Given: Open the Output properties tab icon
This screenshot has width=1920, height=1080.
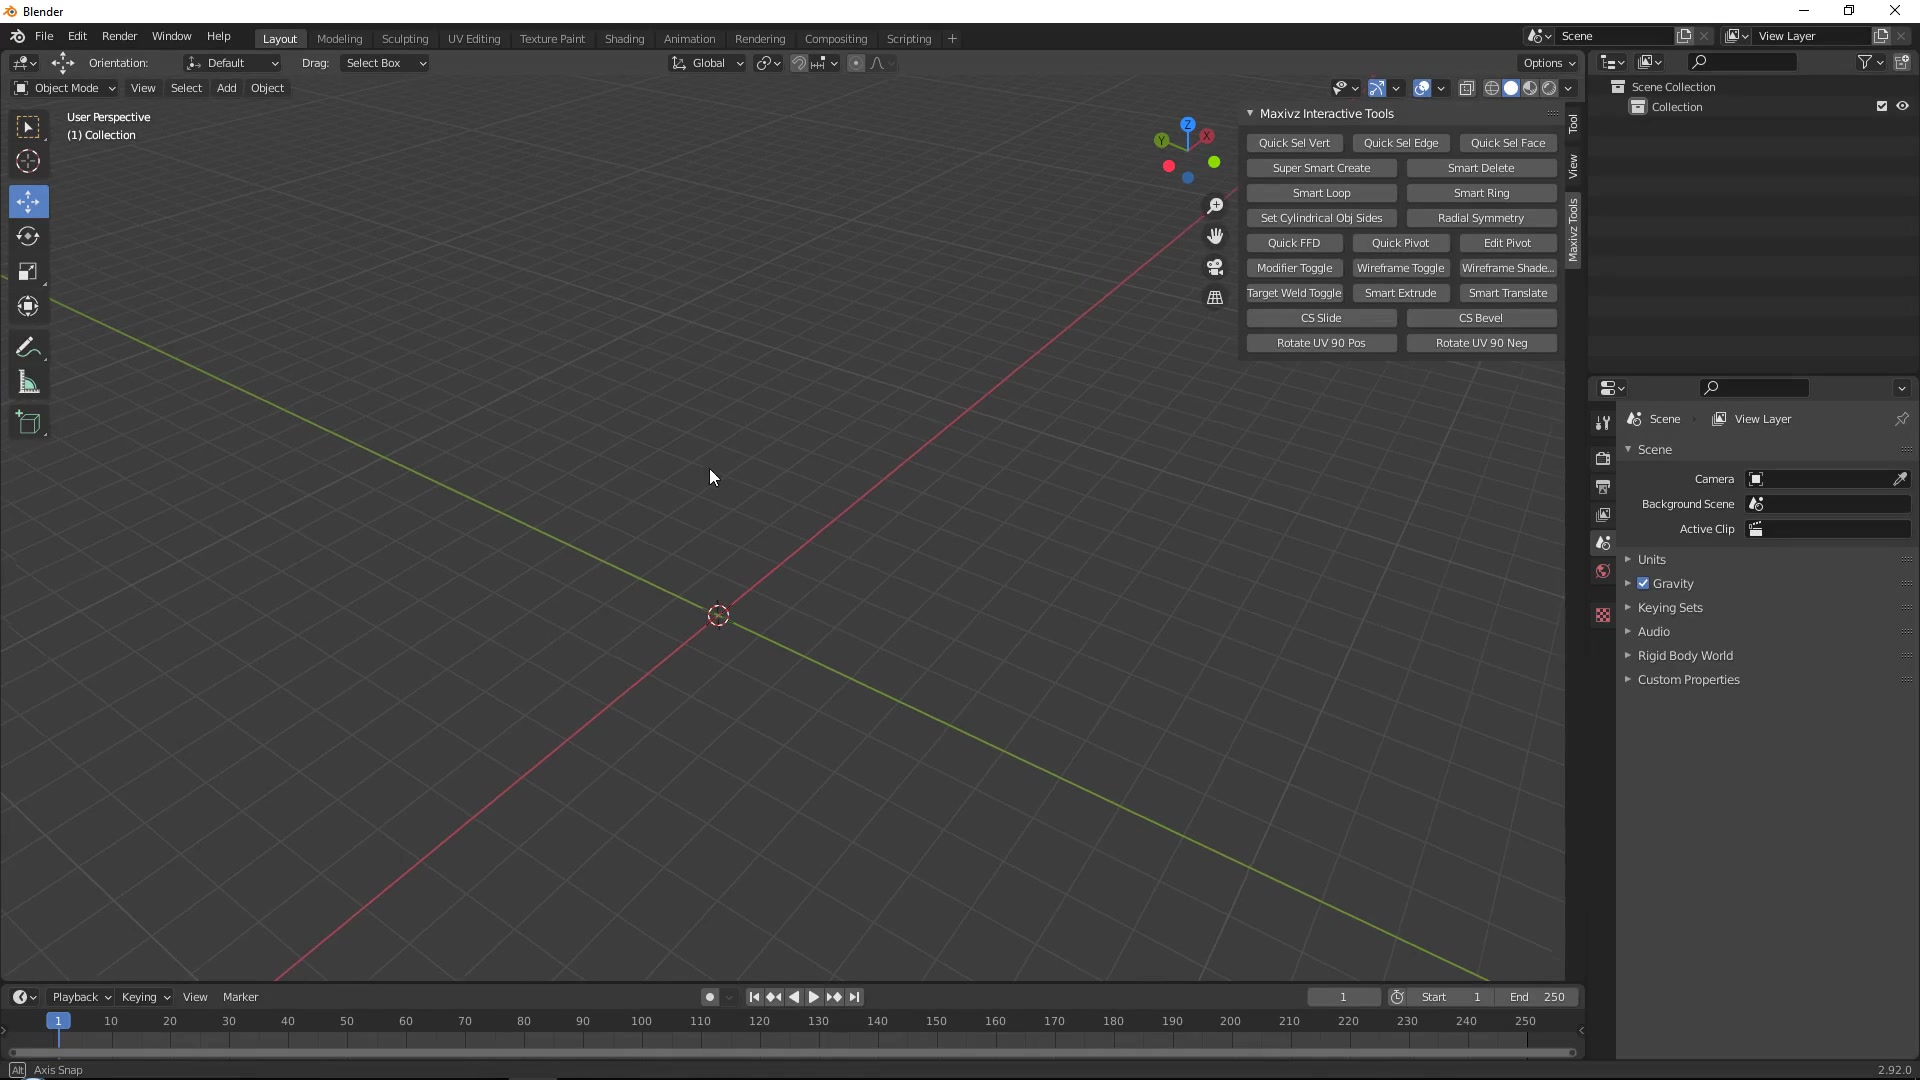Looking at the screenshot, I should tap(1603, 487).
